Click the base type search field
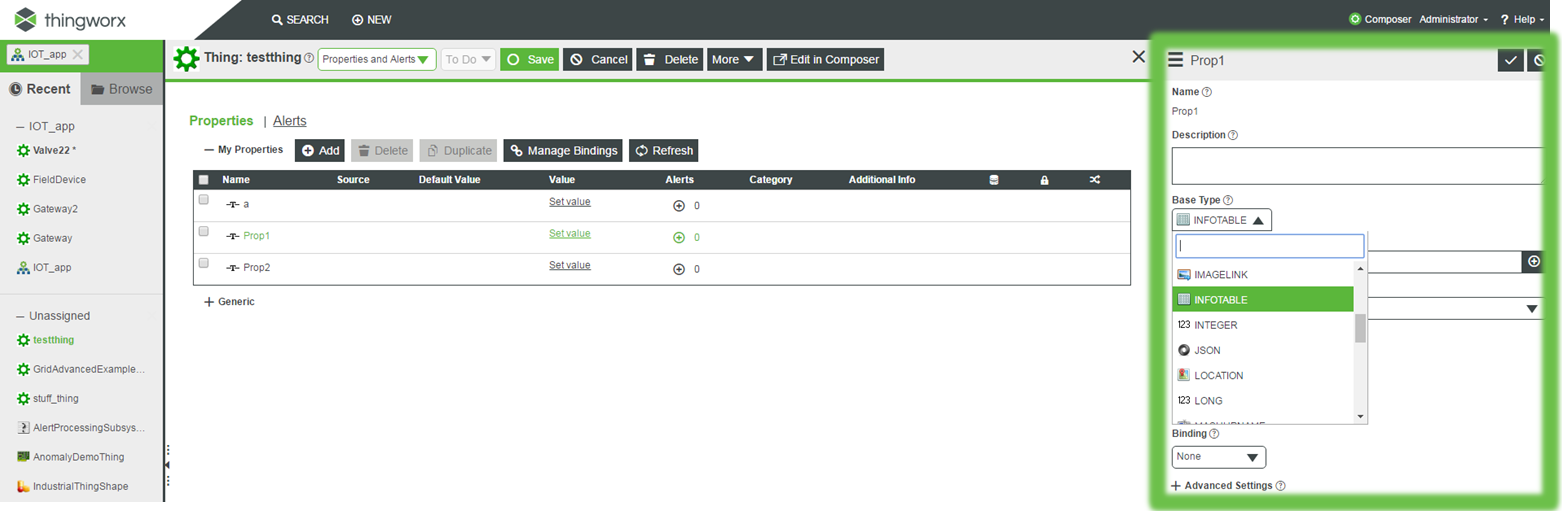 point(1270,246)
